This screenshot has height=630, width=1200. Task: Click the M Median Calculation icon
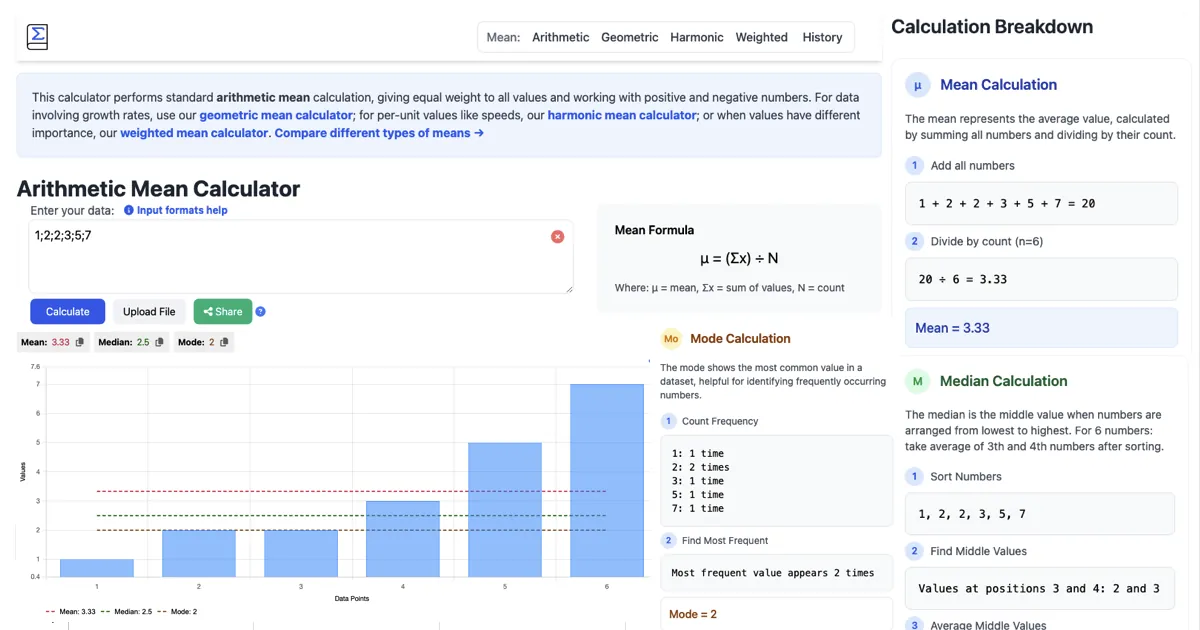pyautogui.click(x=918, y=382)
